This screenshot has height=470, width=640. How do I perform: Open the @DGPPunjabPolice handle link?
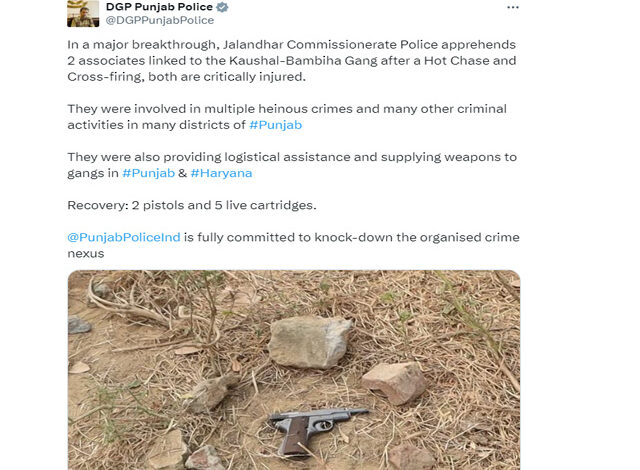[160, 20]
